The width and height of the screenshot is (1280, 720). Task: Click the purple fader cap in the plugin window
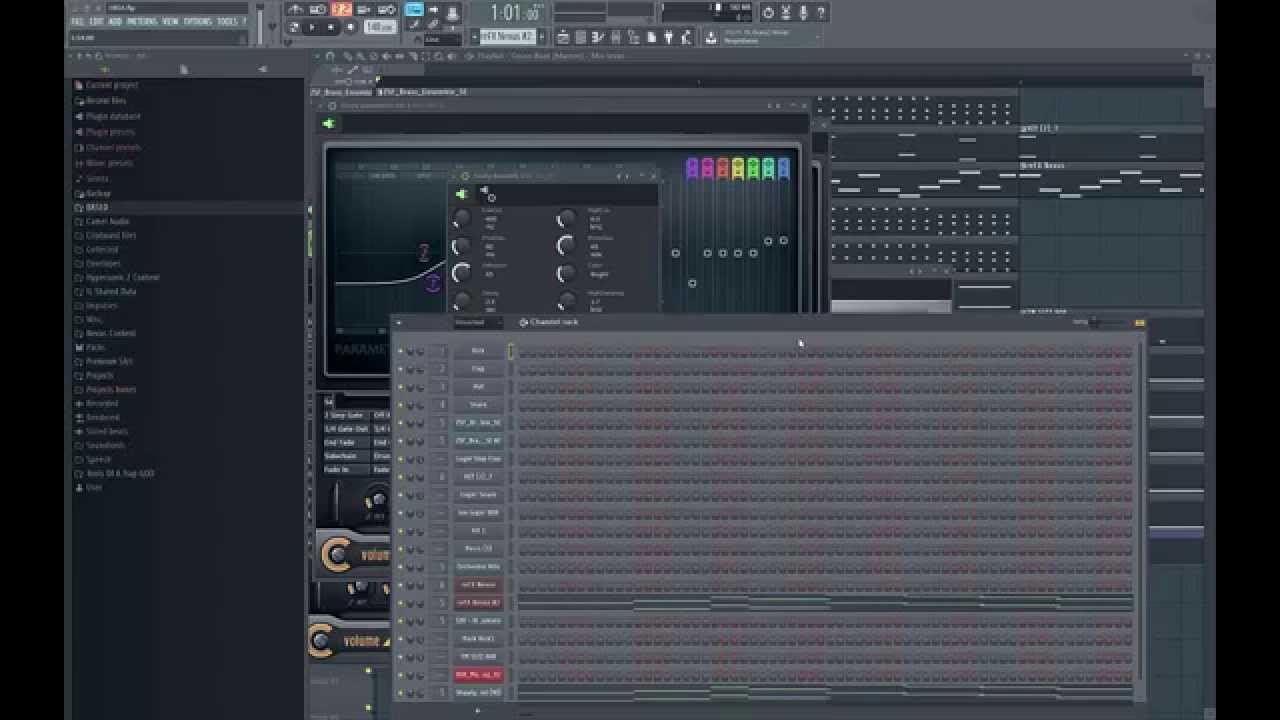coord(692,167)
